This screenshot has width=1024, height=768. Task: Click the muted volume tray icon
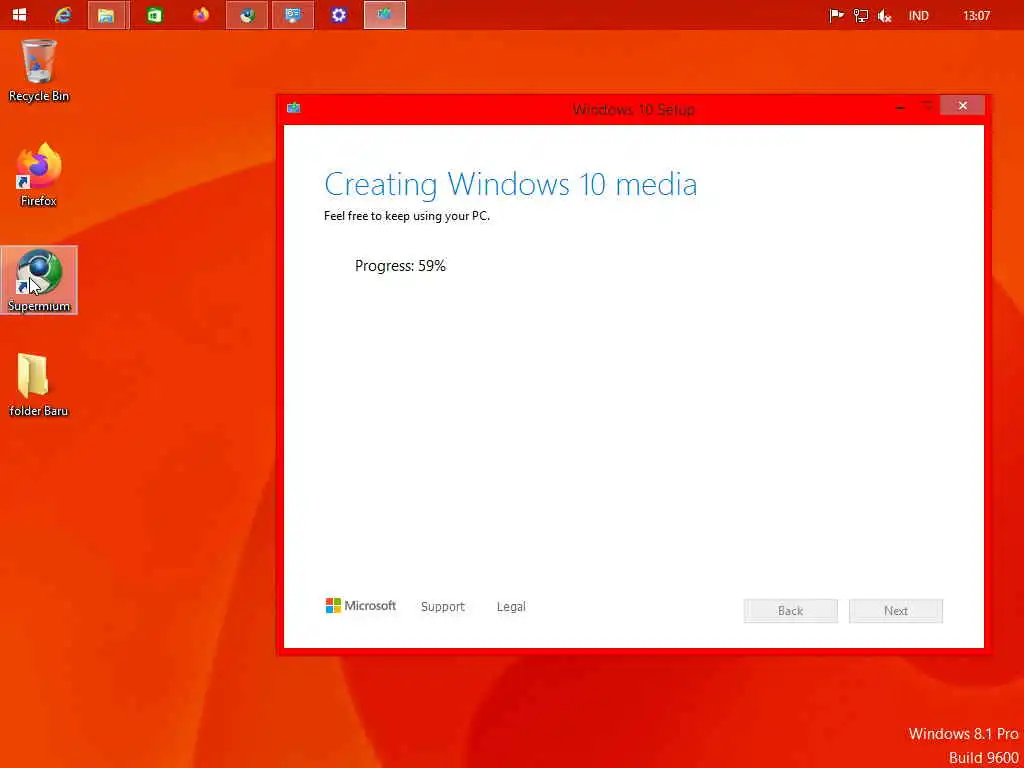[885, 15]
